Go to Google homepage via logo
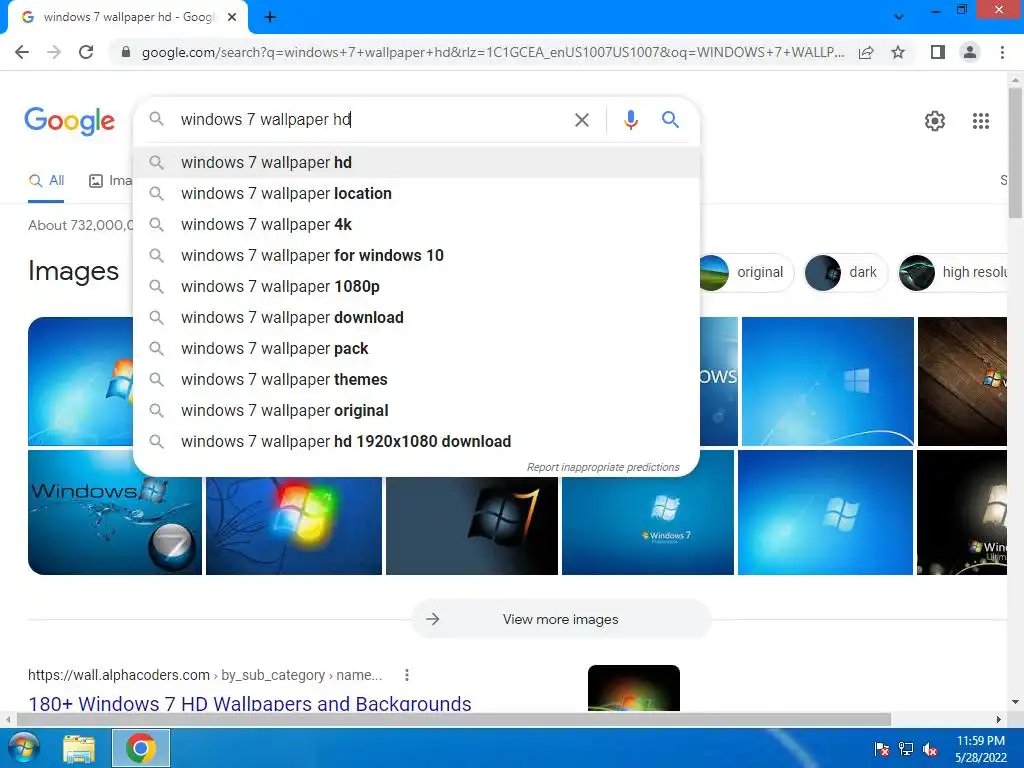1024x768 pixels. coord(70,121)
